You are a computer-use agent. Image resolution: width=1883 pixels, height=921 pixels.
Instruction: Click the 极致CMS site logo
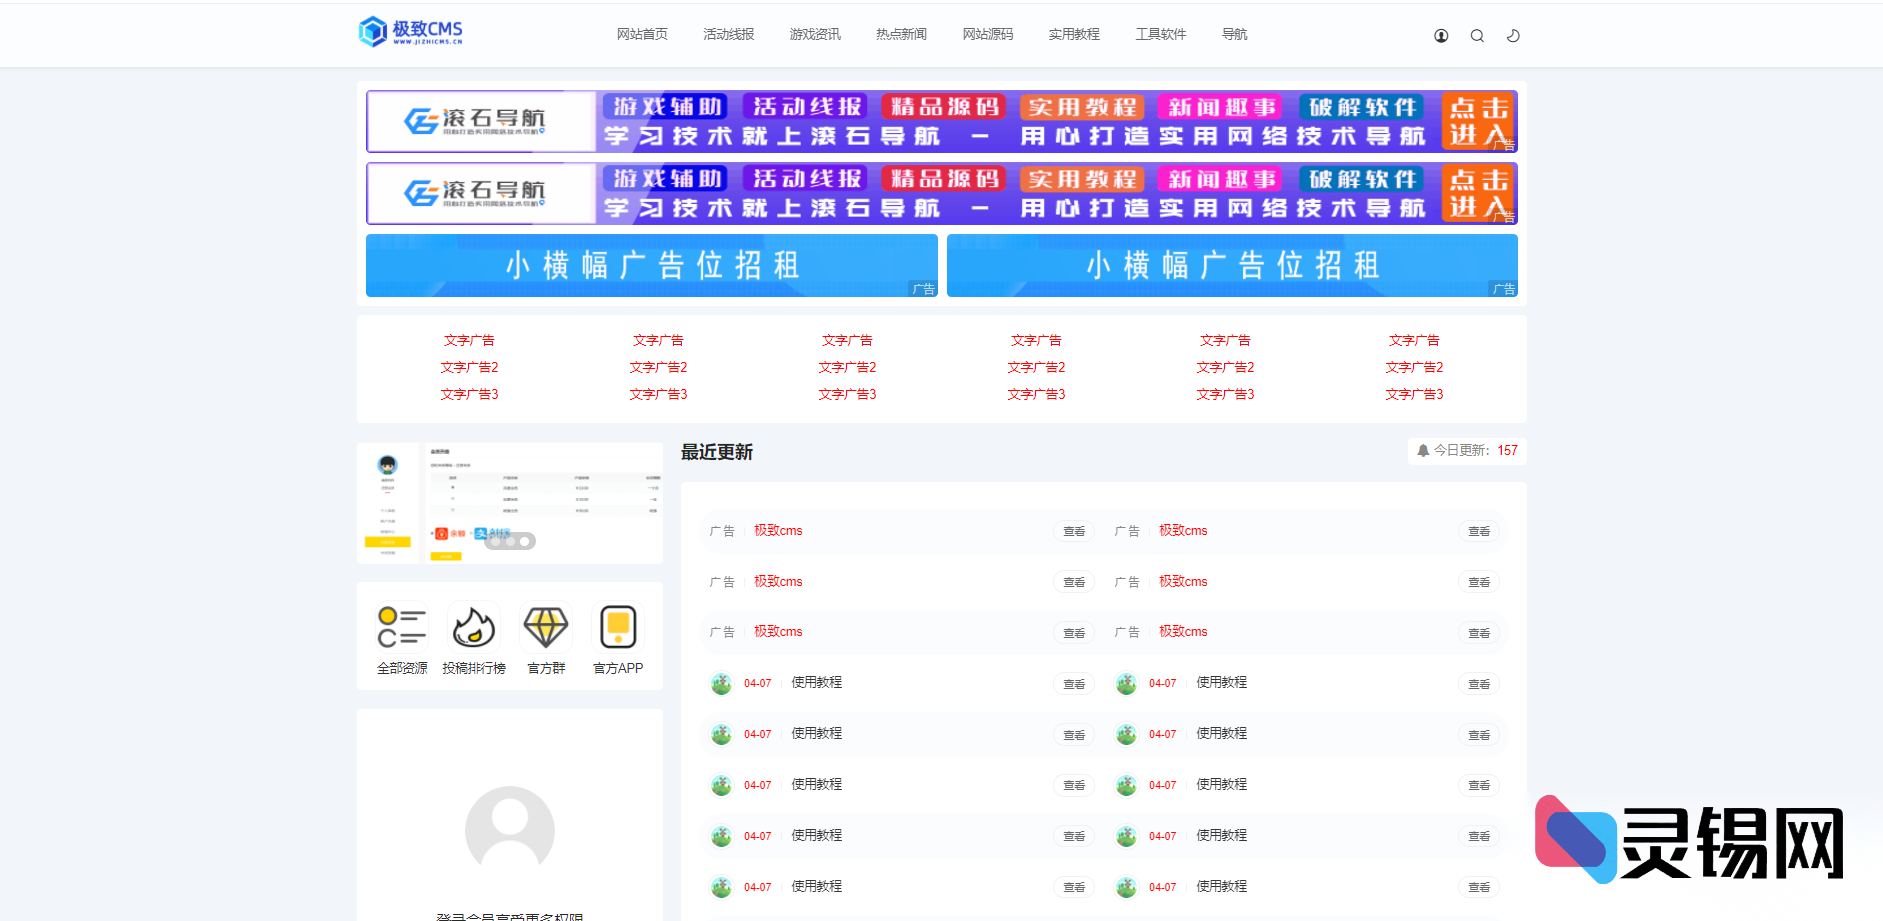click(411, 32)
